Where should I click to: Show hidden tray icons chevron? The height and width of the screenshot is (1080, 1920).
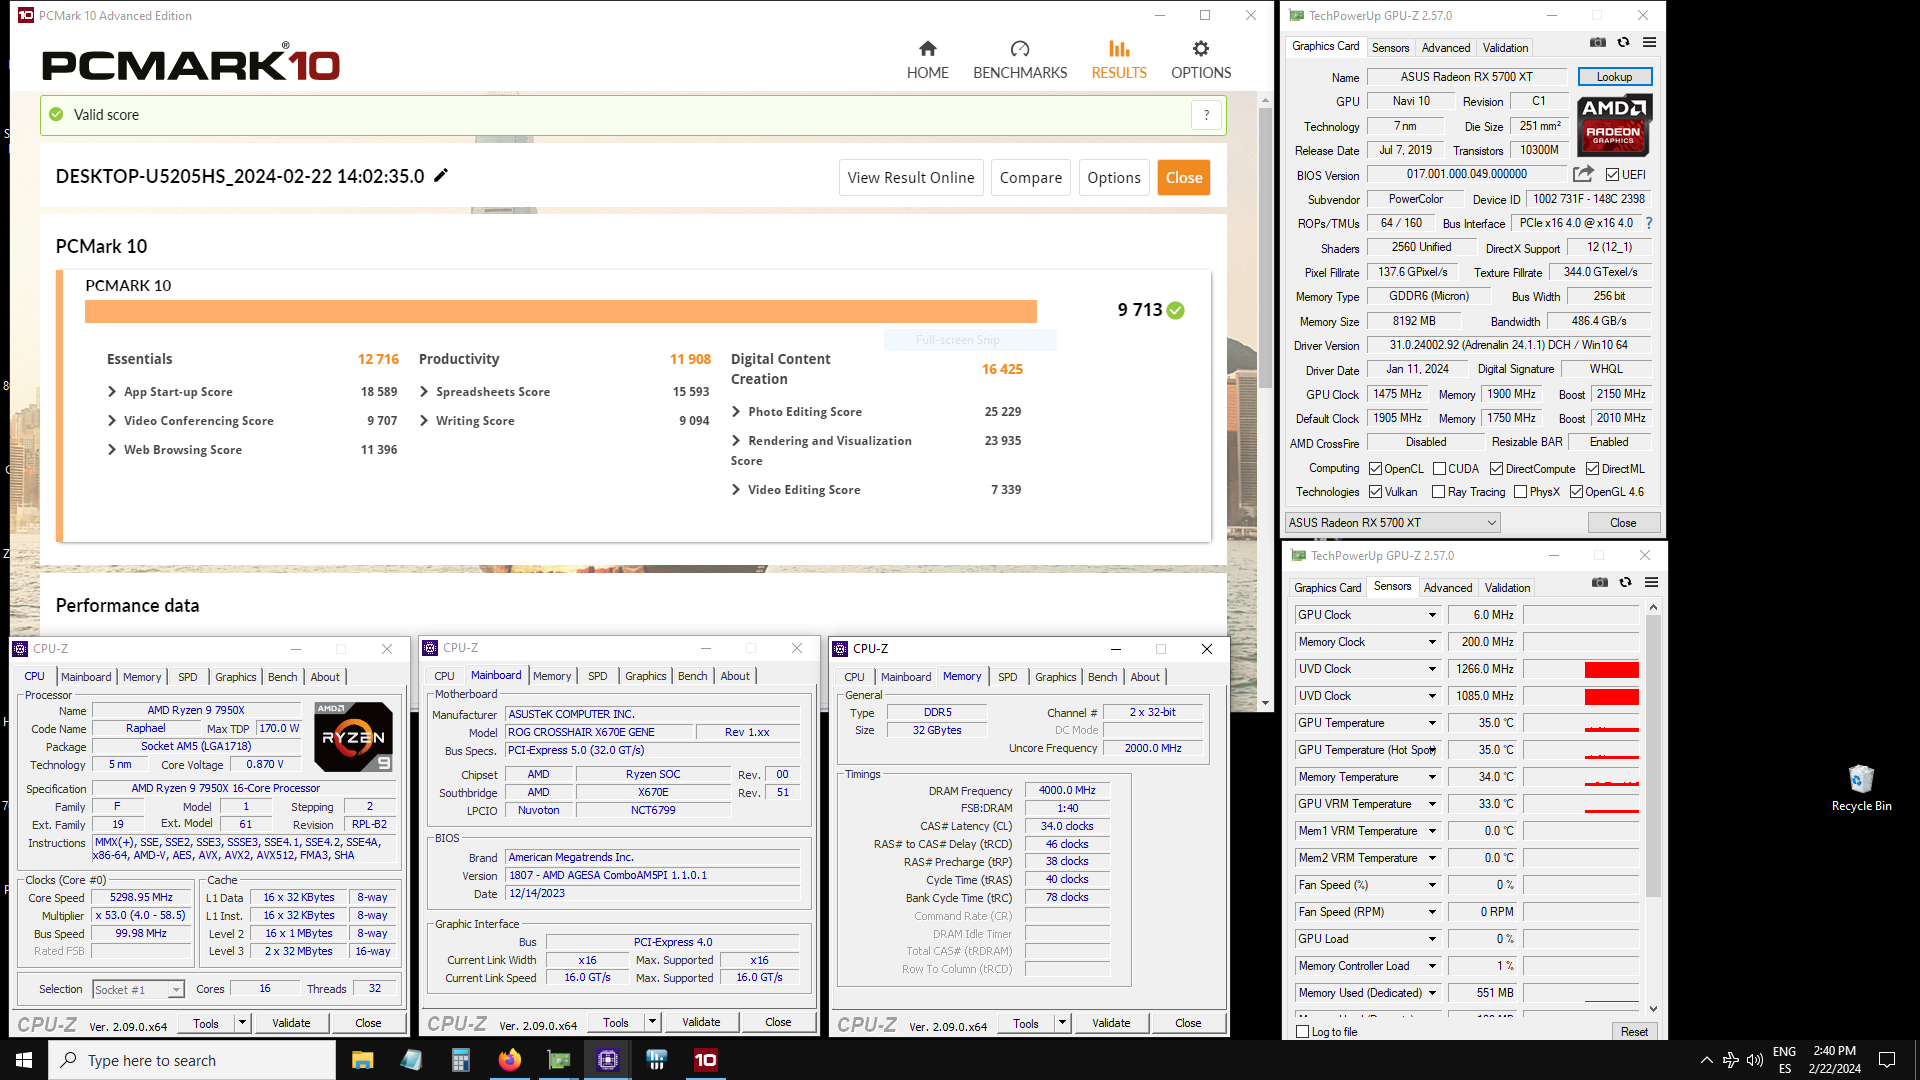[1706, 1060]
